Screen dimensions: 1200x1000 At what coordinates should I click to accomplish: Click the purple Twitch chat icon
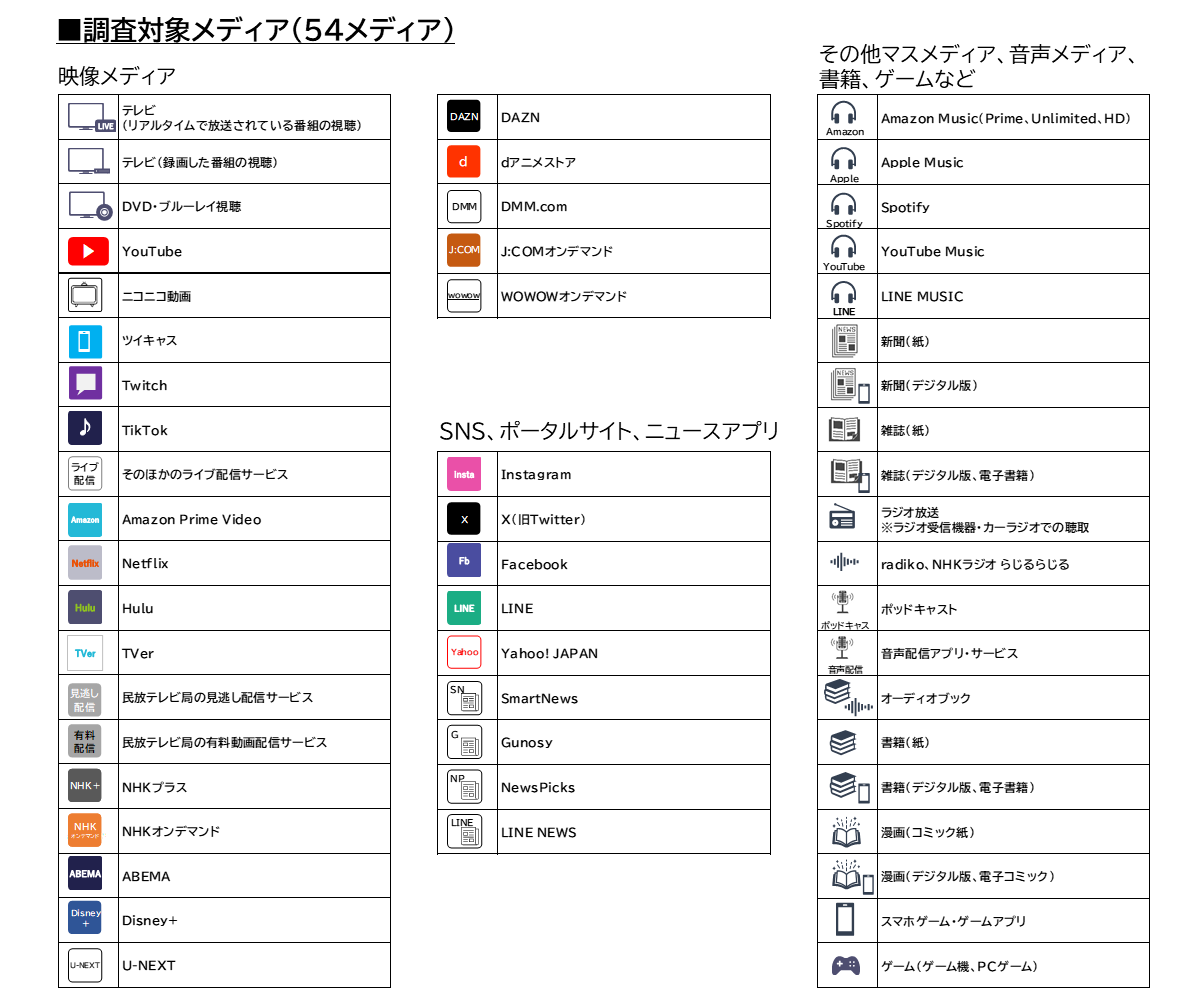(86, 384)
